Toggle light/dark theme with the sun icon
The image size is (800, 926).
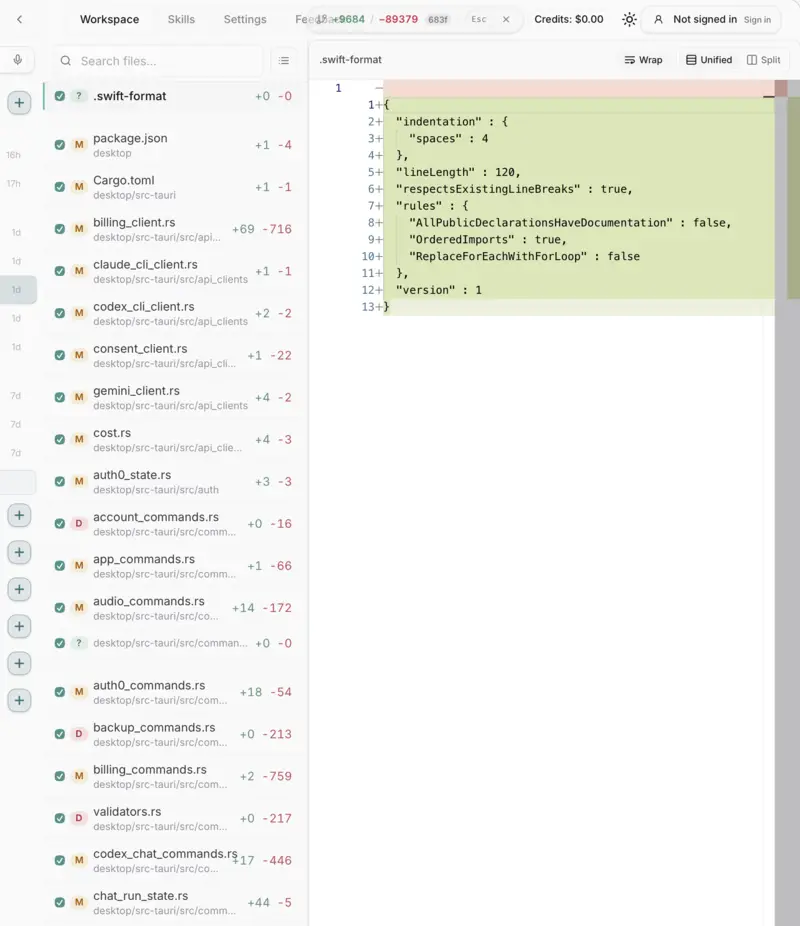629,19
